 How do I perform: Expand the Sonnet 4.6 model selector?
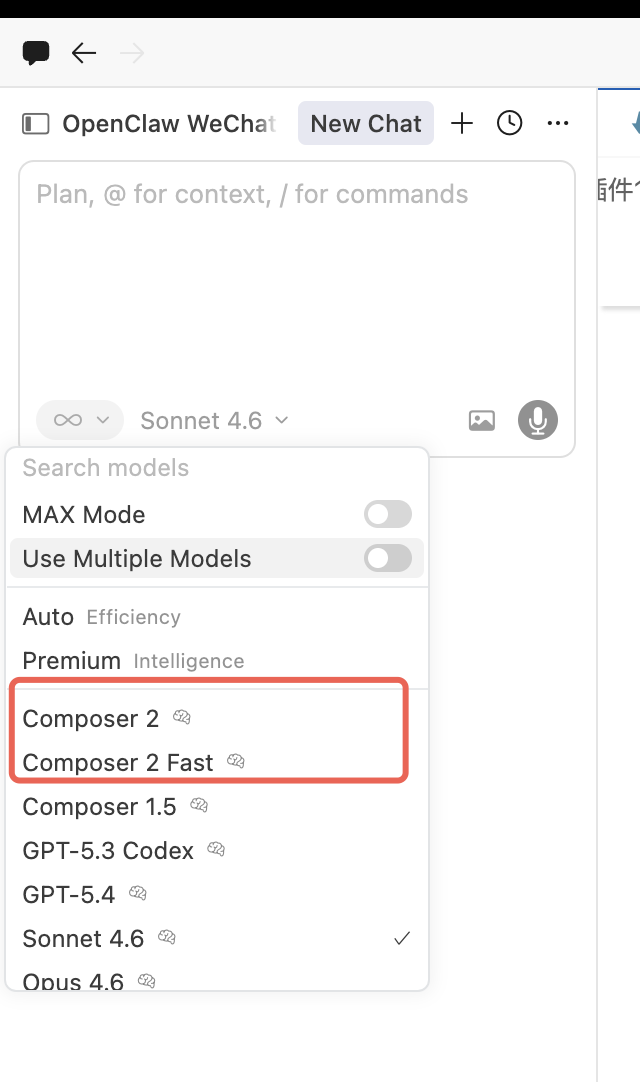point(214,421)
